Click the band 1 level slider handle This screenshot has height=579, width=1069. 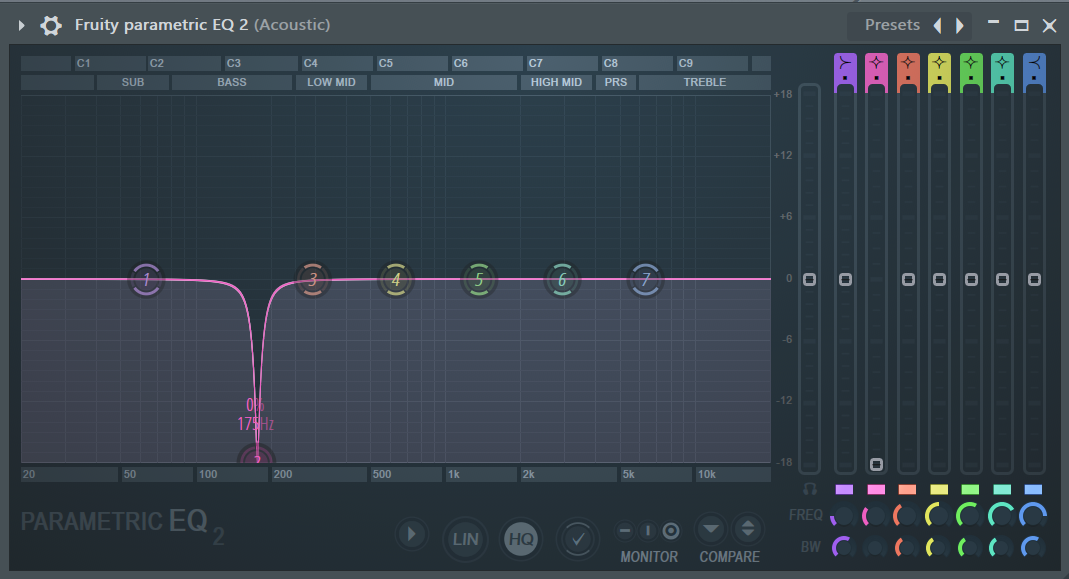(845, 280)
